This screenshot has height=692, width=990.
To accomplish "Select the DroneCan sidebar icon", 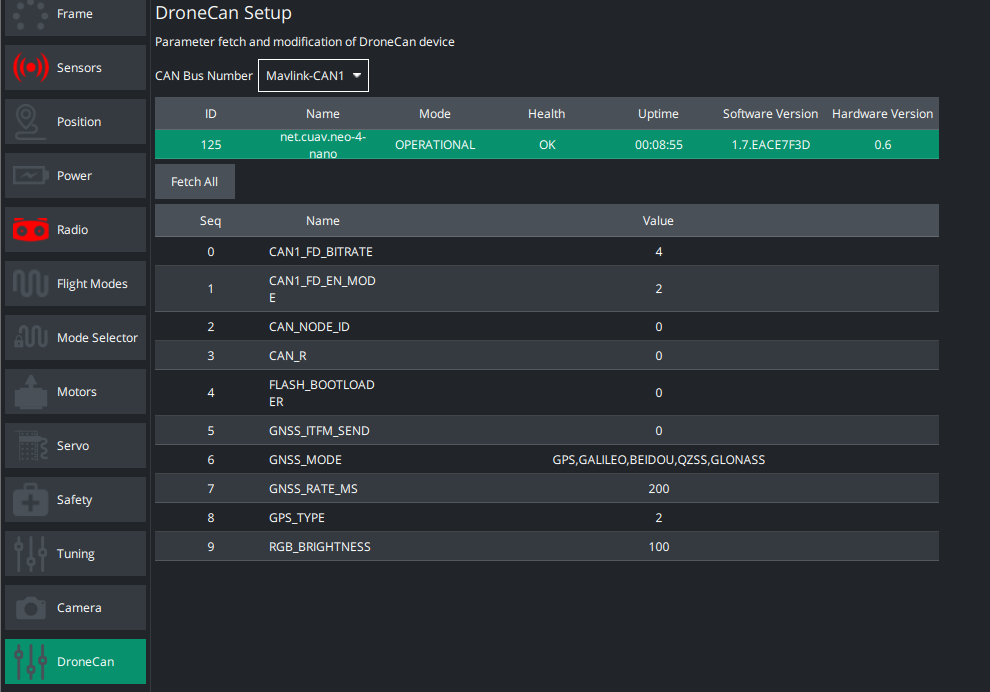I will (75, 661).
